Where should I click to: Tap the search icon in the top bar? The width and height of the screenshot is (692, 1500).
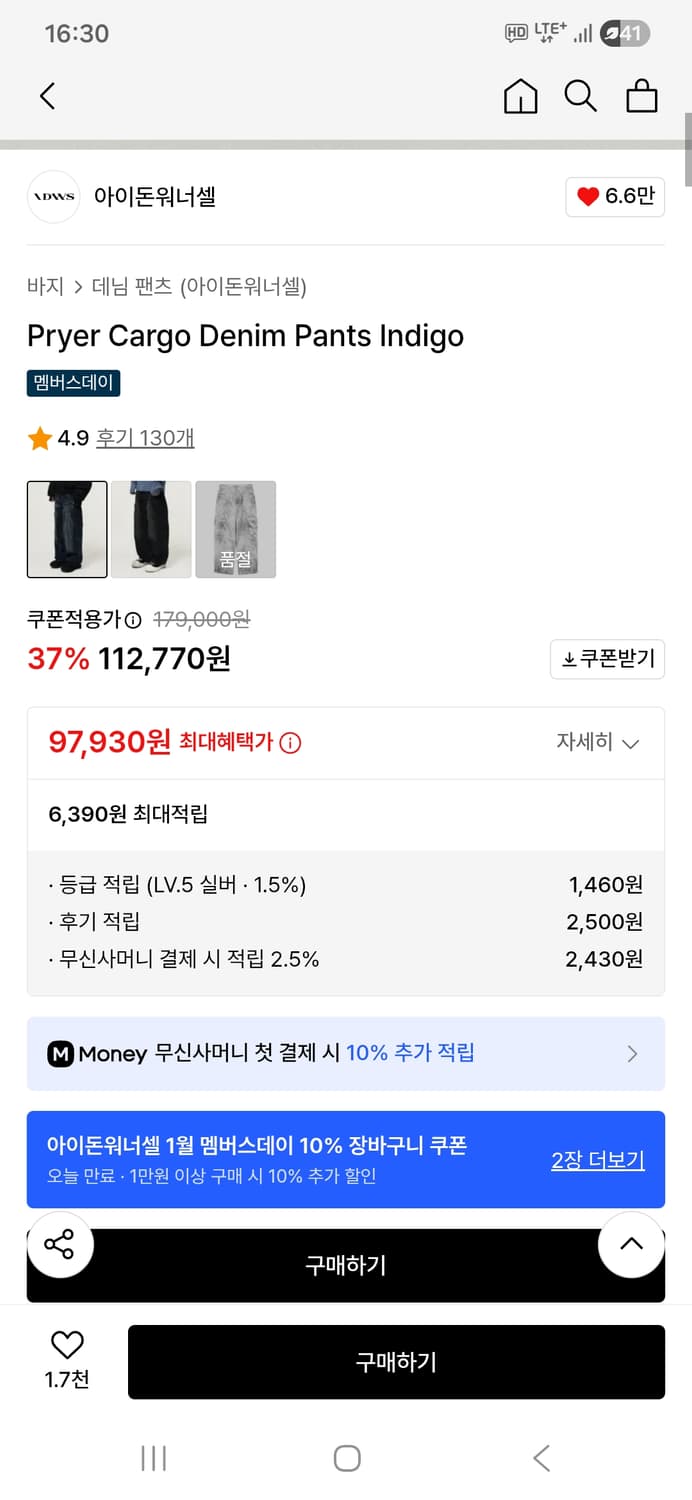(x=580, y=96)
